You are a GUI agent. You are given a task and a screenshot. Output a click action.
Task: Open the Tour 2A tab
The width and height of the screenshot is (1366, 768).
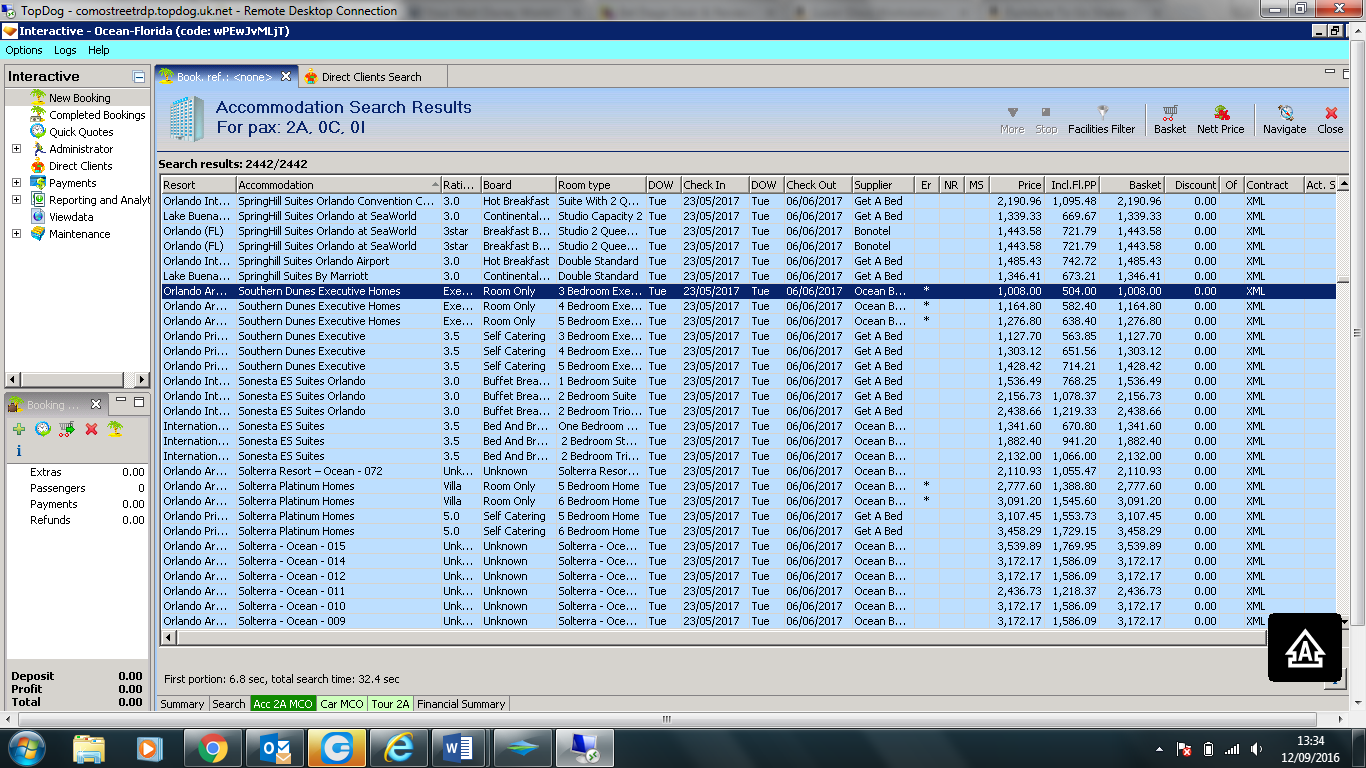[x=390, y=704]
